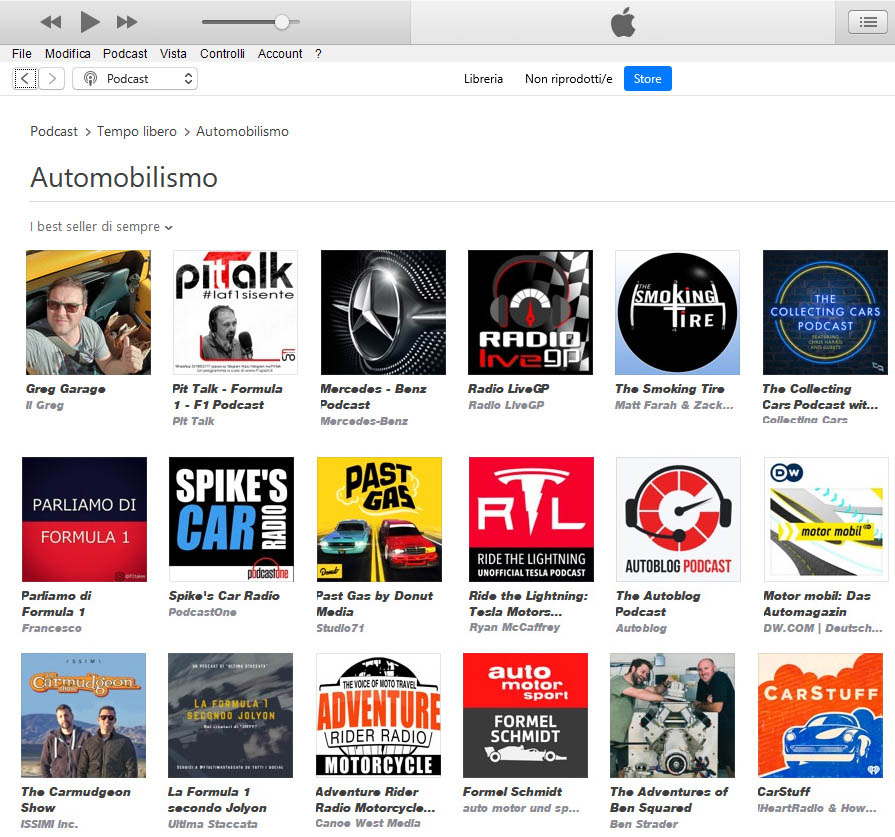Screen dimensions: 895x837
Task: Click the ISSIMI Inc. author link
Action: (x=49, y=824)
